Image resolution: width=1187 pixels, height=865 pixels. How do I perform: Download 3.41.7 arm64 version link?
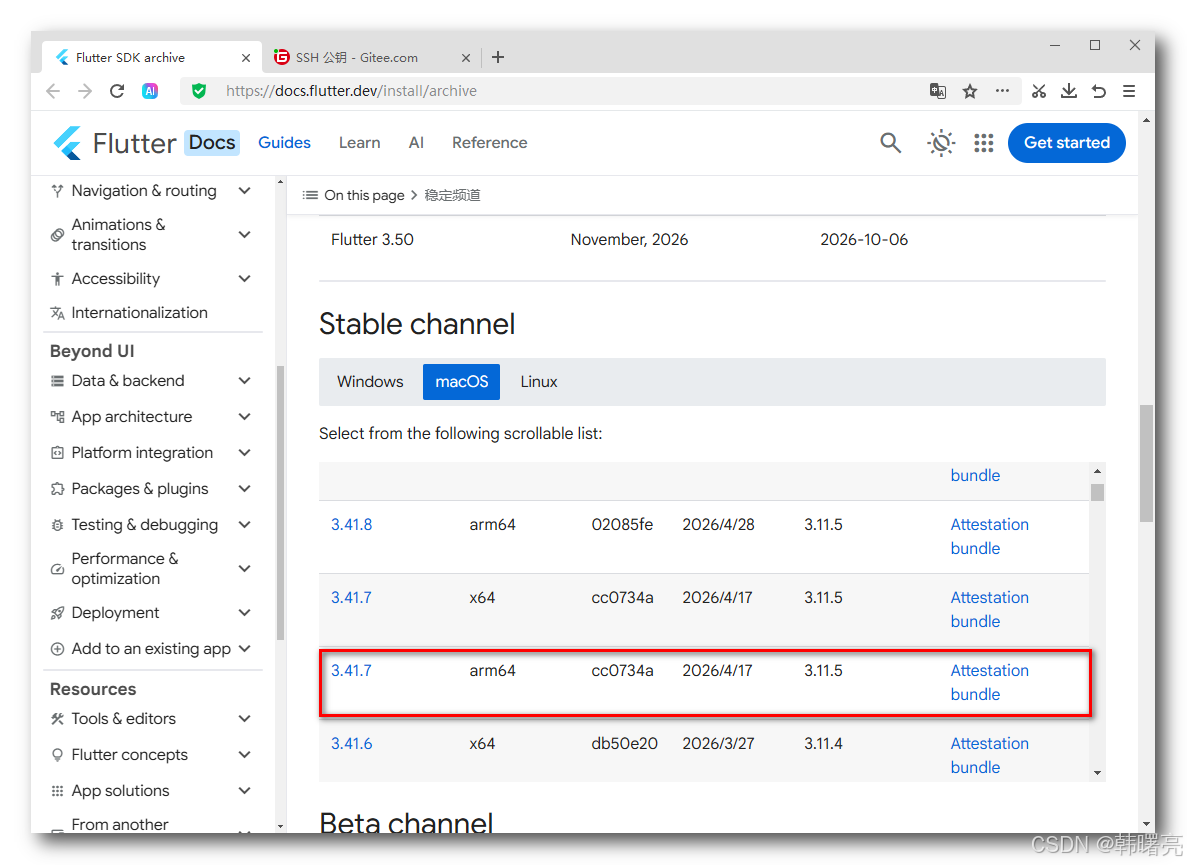tap(351, 671)
